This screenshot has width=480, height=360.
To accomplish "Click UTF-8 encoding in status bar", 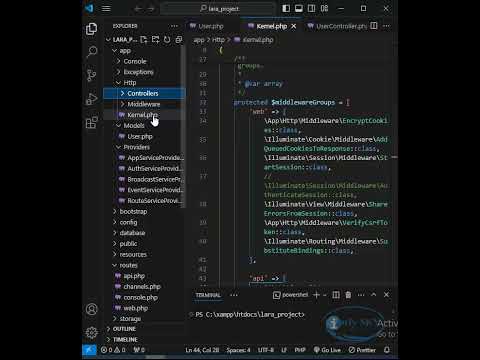I will pos(266,350).
